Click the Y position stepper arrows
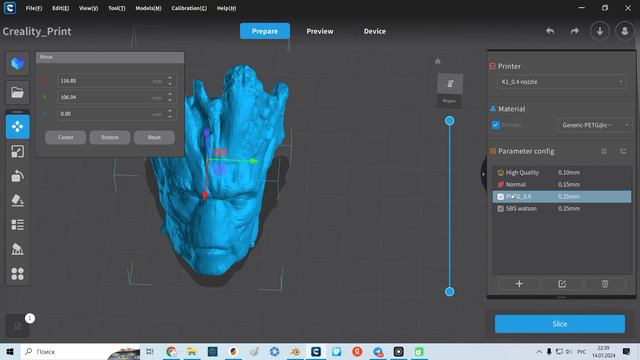640x360 pixels. [170, 97]
